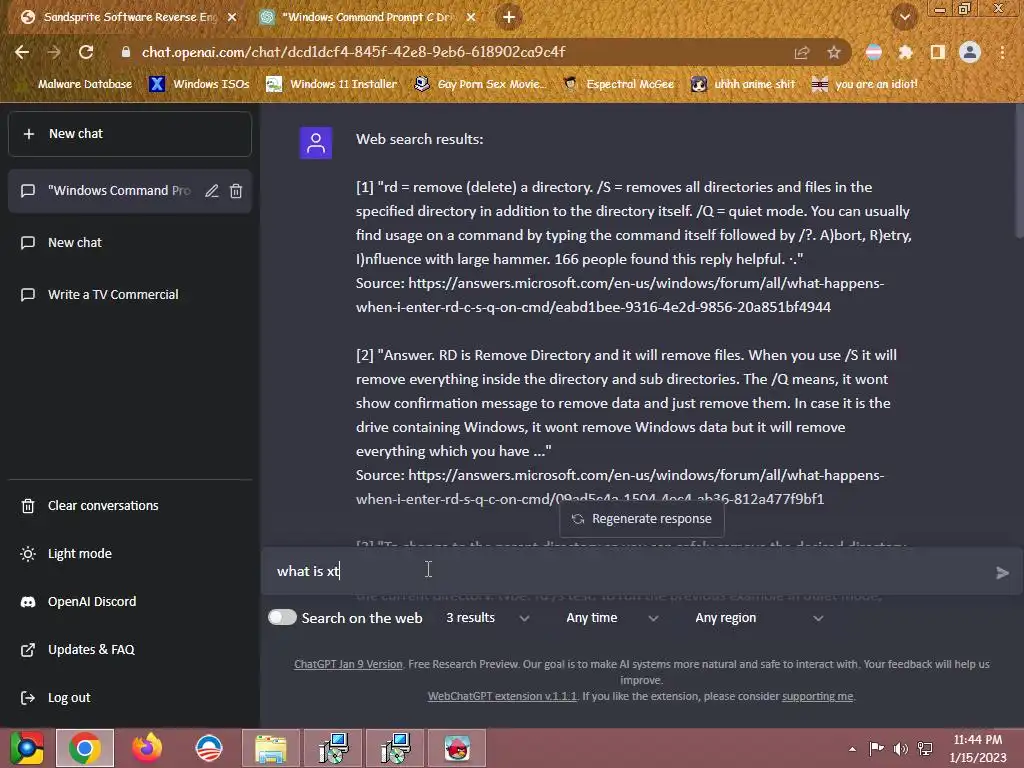
Task: Close the Windows Command Prompt tab
Action: pyautogui.click(x=471, y=18)
